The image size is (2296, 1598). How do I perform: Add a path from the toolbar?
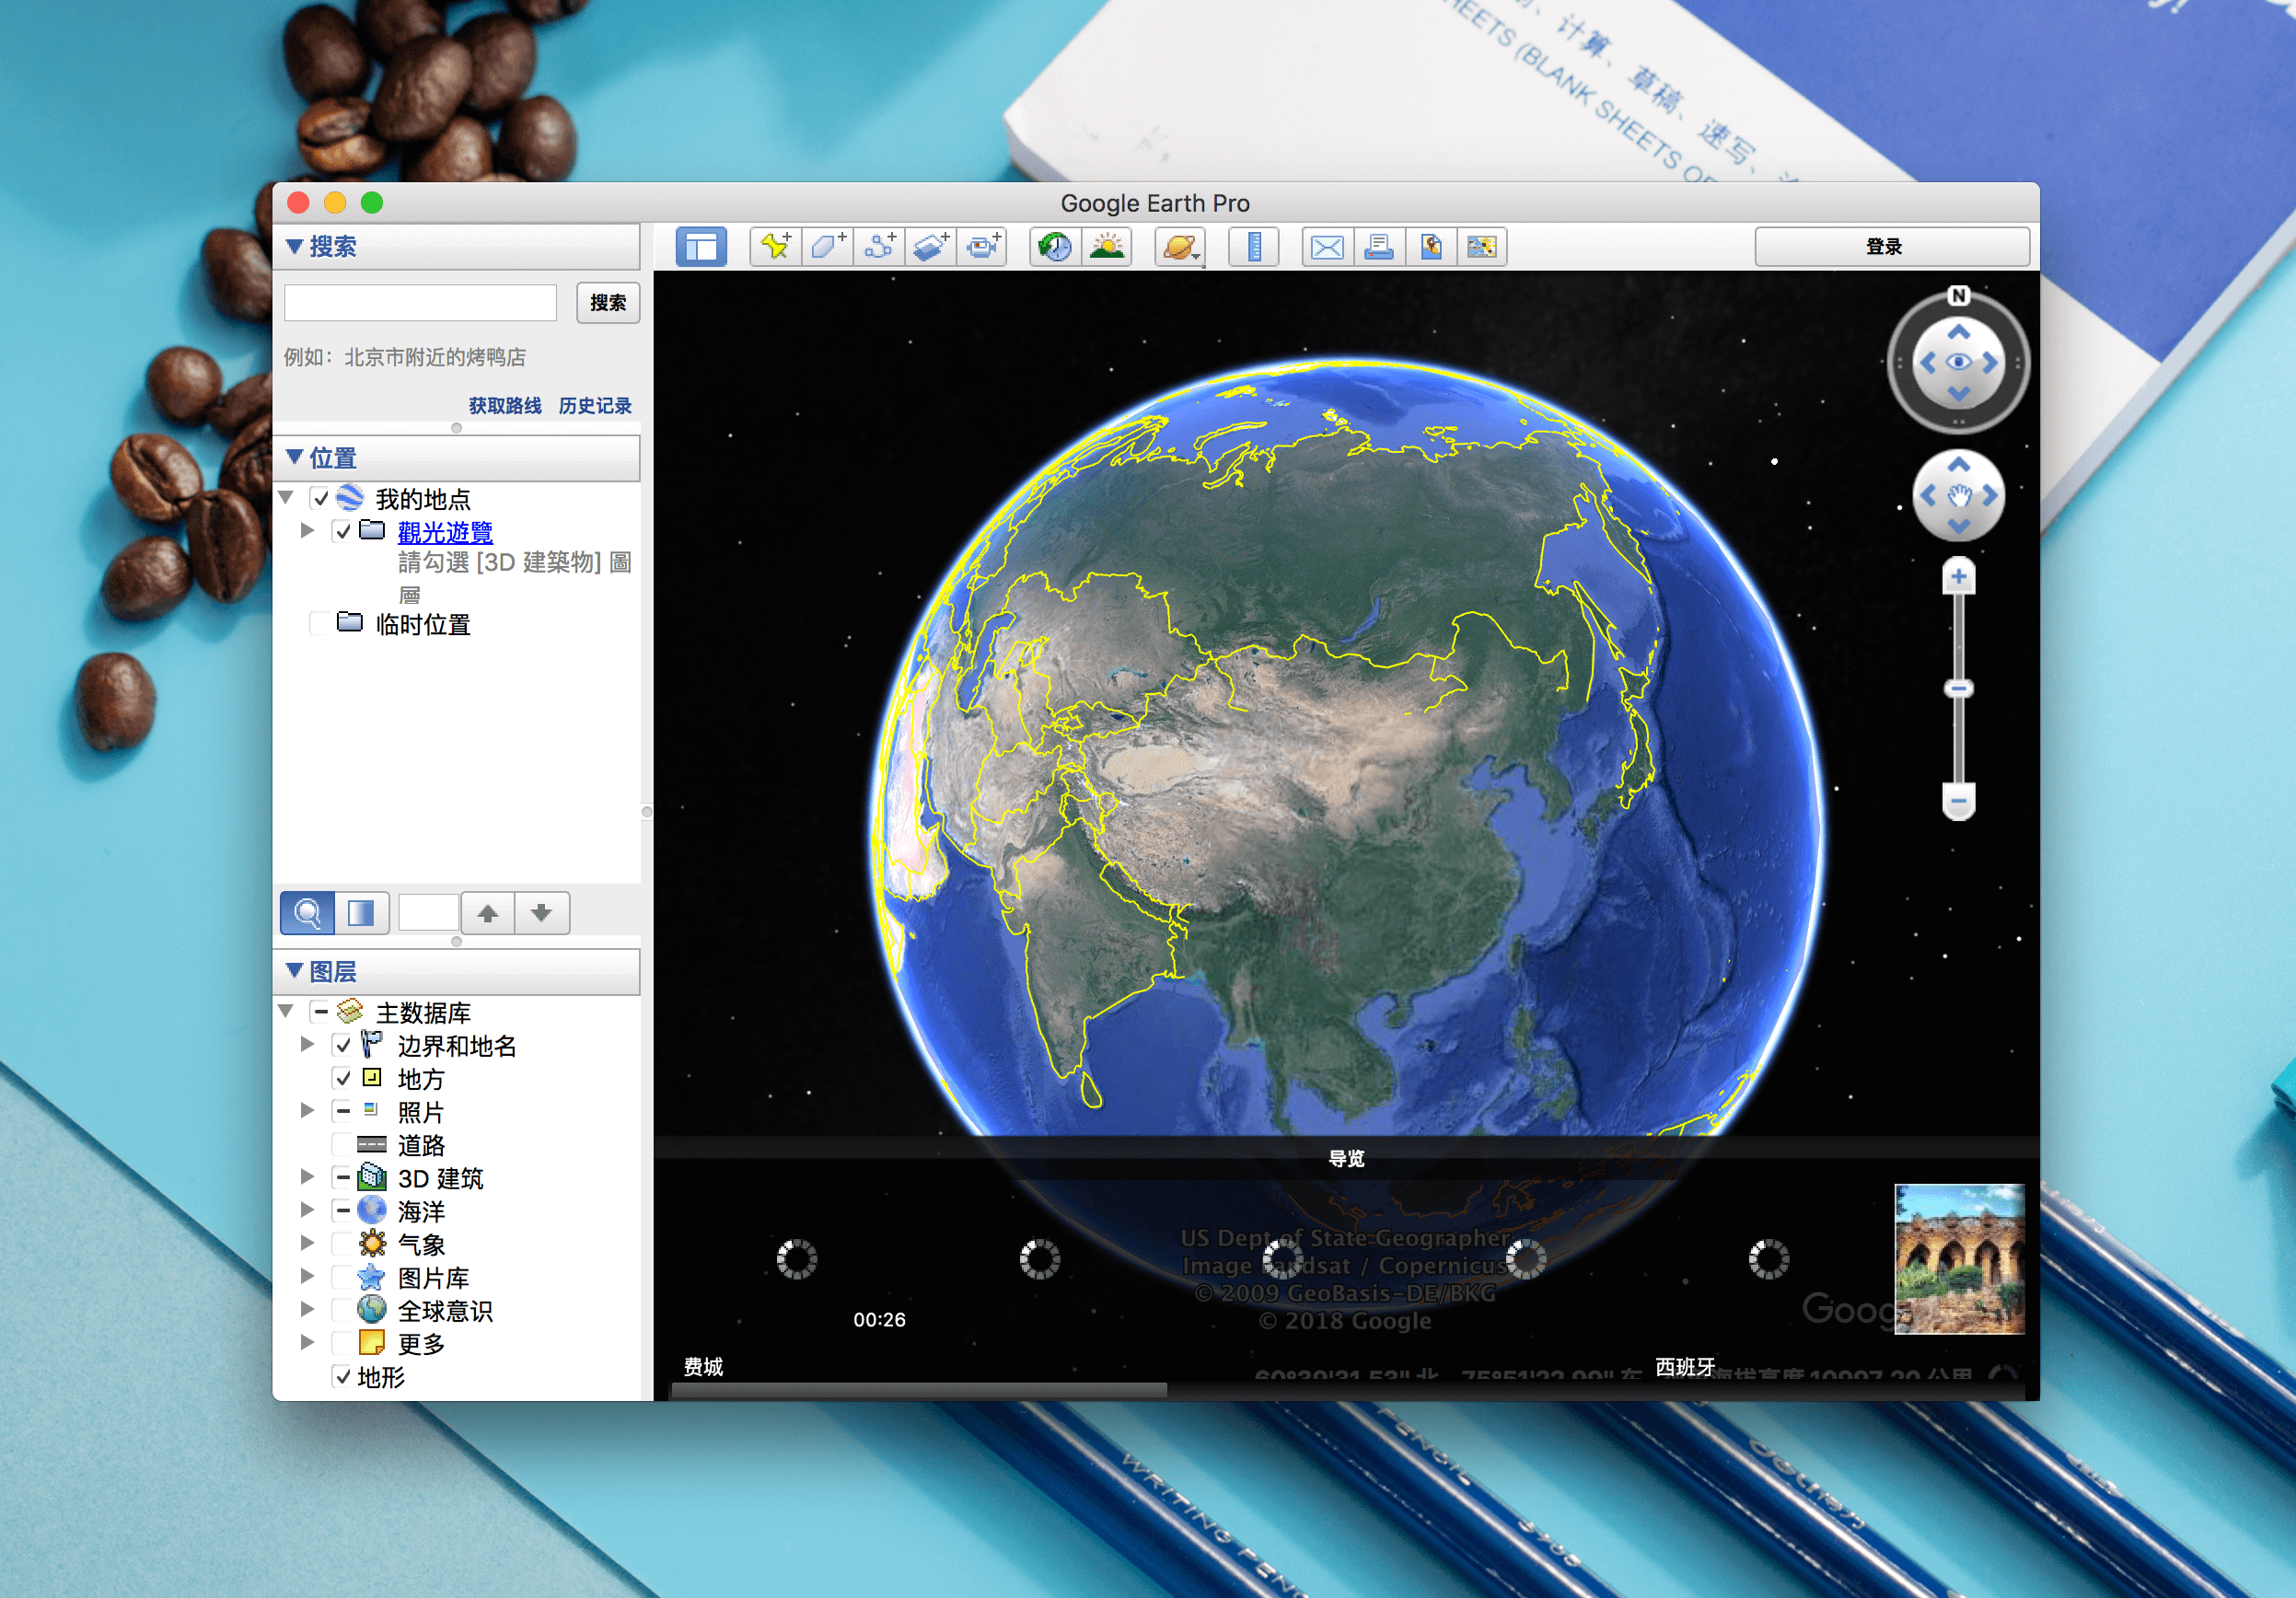(x=880, y=247)
